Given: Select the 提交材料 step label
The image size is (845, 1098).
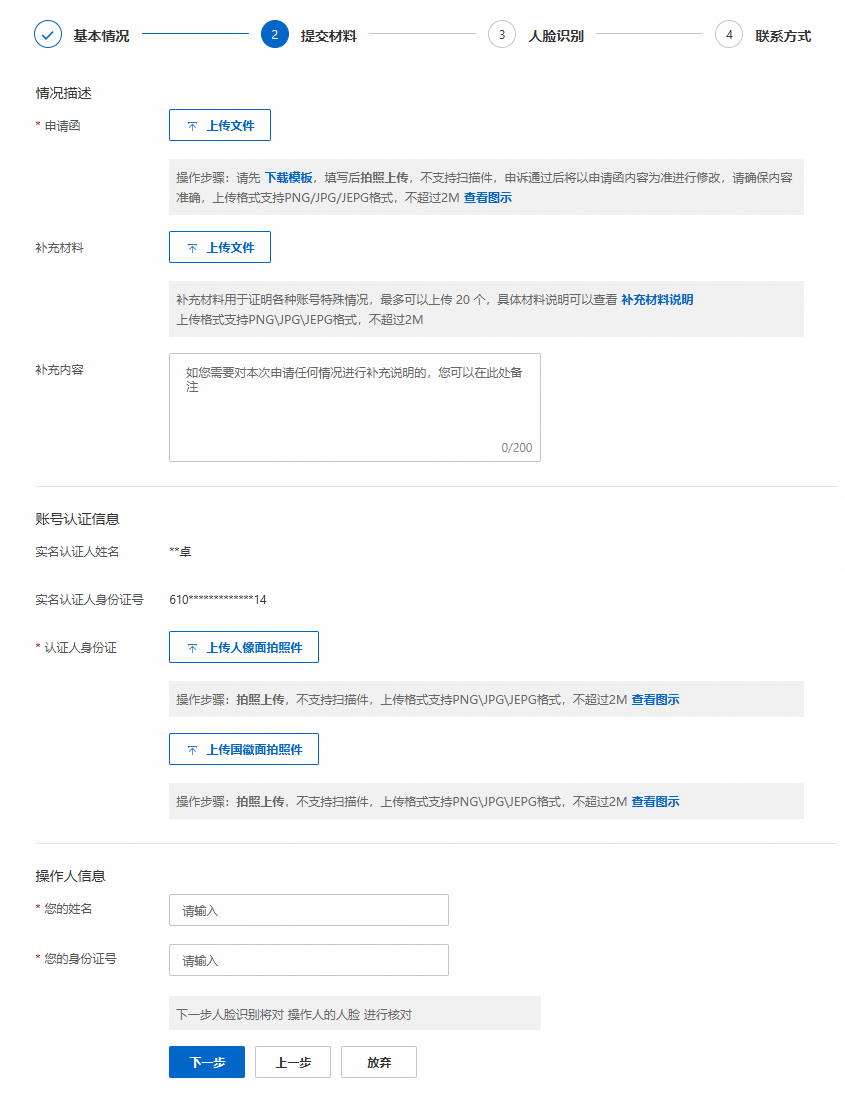Looking at the screenshot, I should [328, 36].
